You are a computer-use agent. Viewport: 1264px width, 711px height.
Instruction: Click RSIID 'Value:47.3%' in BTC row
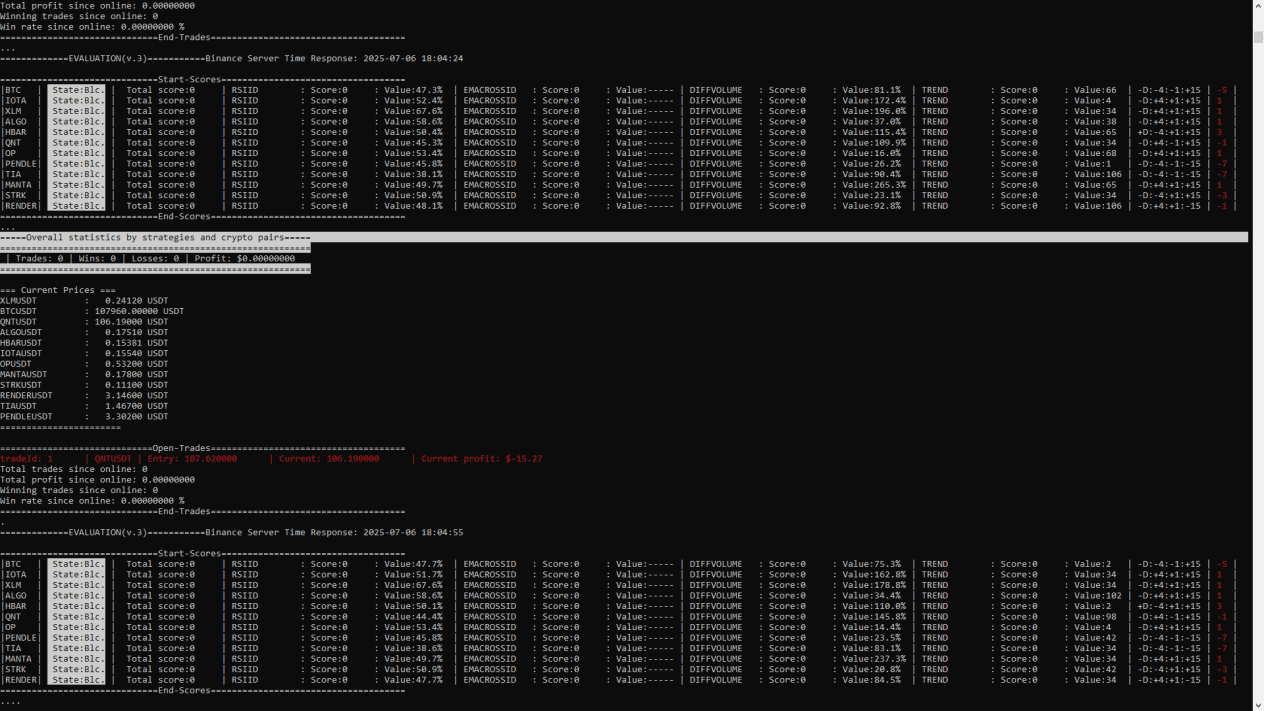coord(413,90)
